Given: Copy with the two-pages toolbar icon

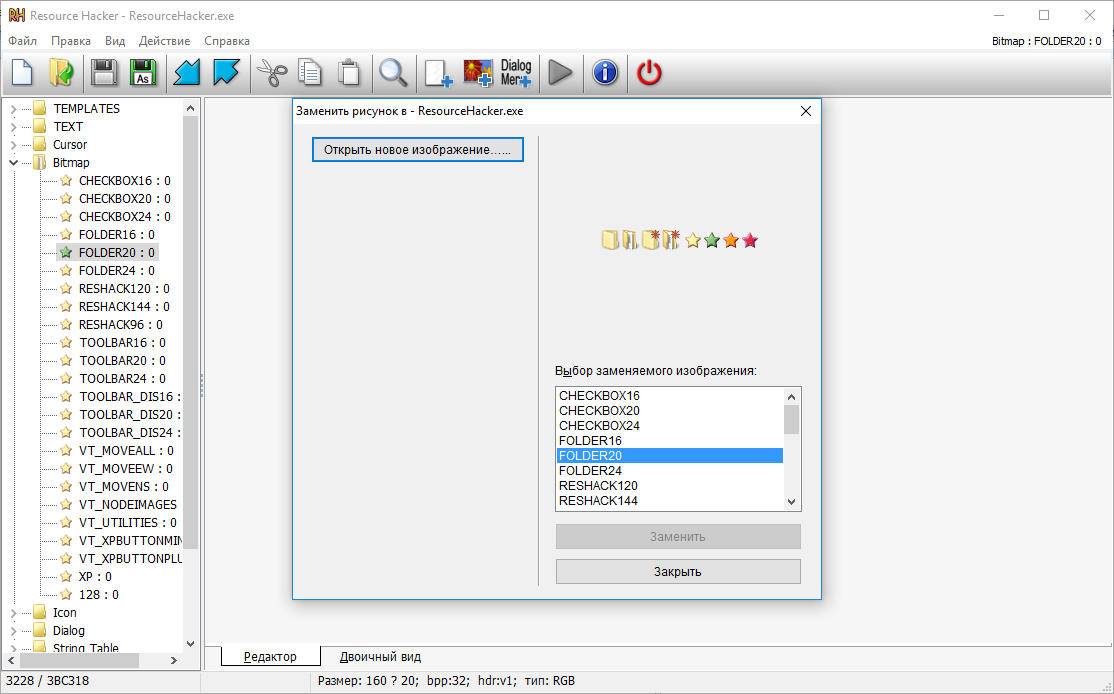Looking at the screenshot, I should click(310, 72).
